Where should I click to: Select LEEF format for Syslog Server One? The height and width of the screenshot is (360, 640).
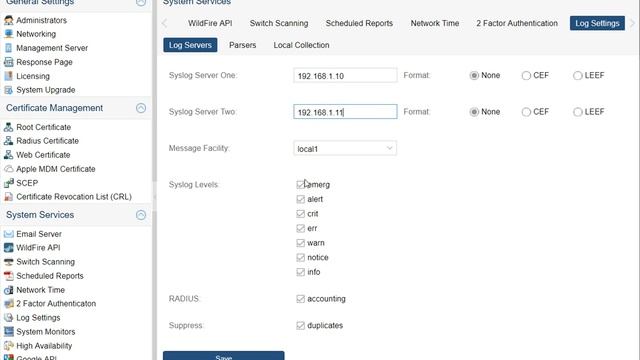pos(578,76)
